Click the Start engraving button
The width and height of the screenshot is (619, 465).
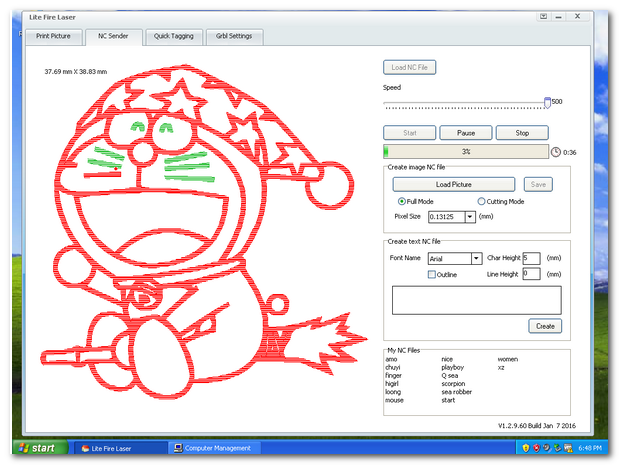409,133
